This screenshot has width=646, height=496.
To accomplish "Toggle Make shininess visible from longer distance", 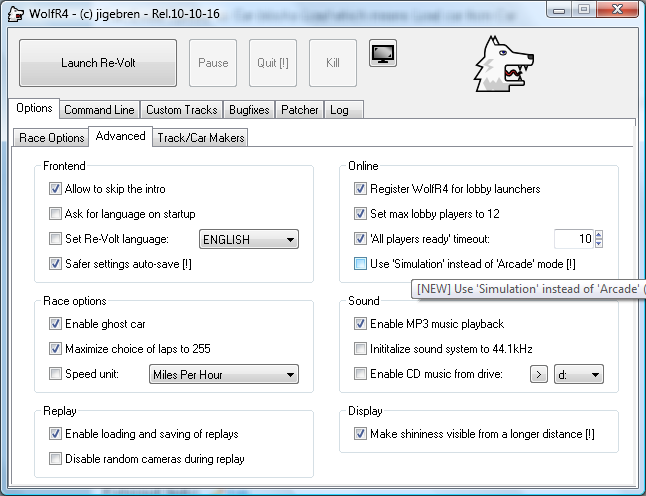I will (360, 434).
